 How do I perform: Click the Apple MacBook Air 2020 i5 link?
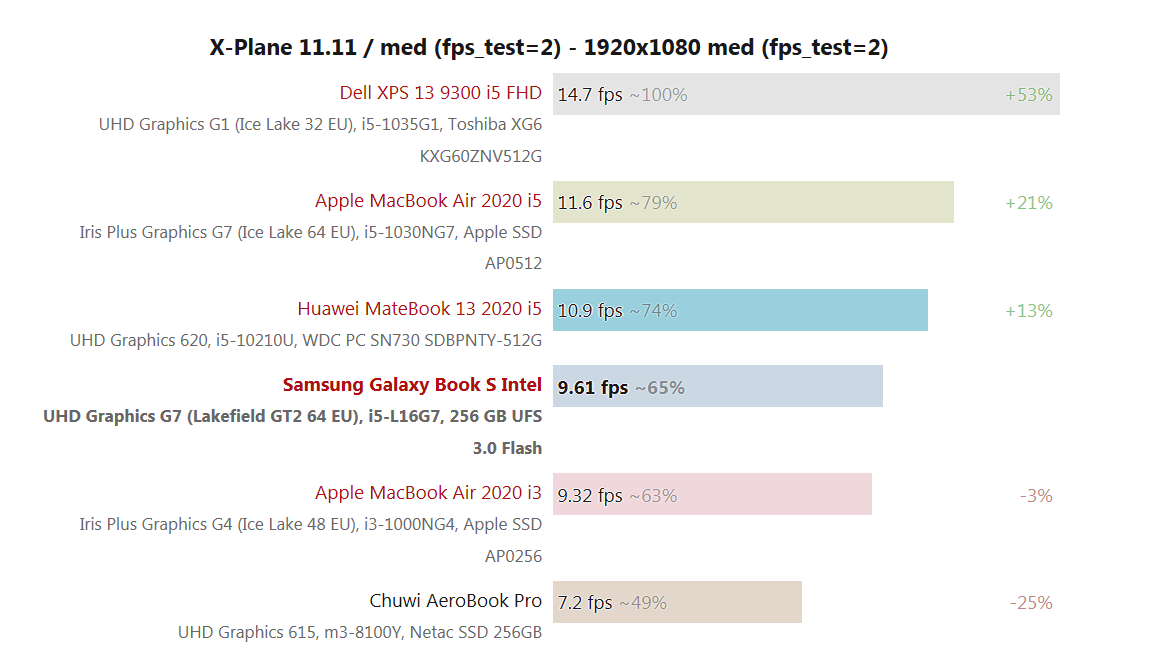(x=428, y=201)
